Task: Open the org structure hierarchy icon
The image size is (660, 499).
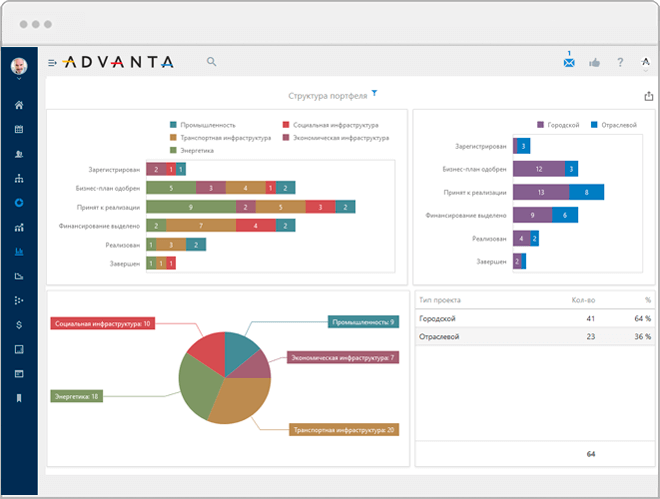Action: 19,178
